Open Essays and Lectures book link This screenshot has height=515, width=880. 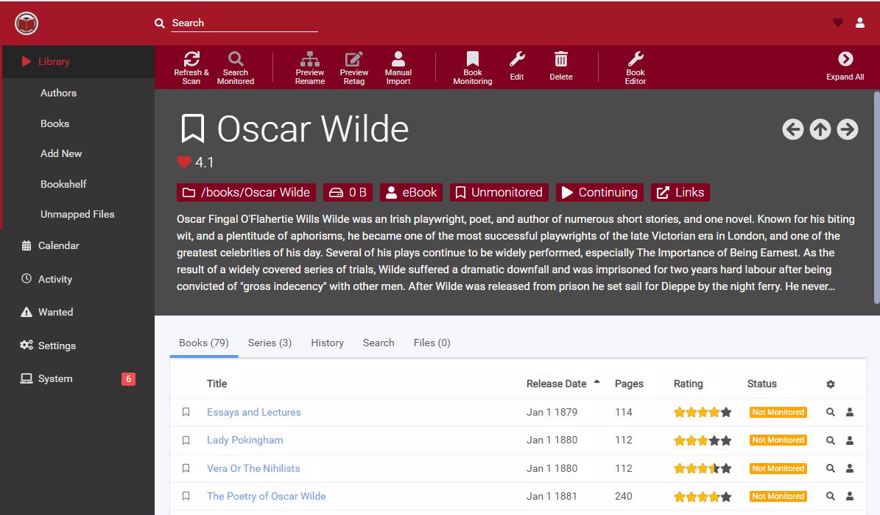254,412
